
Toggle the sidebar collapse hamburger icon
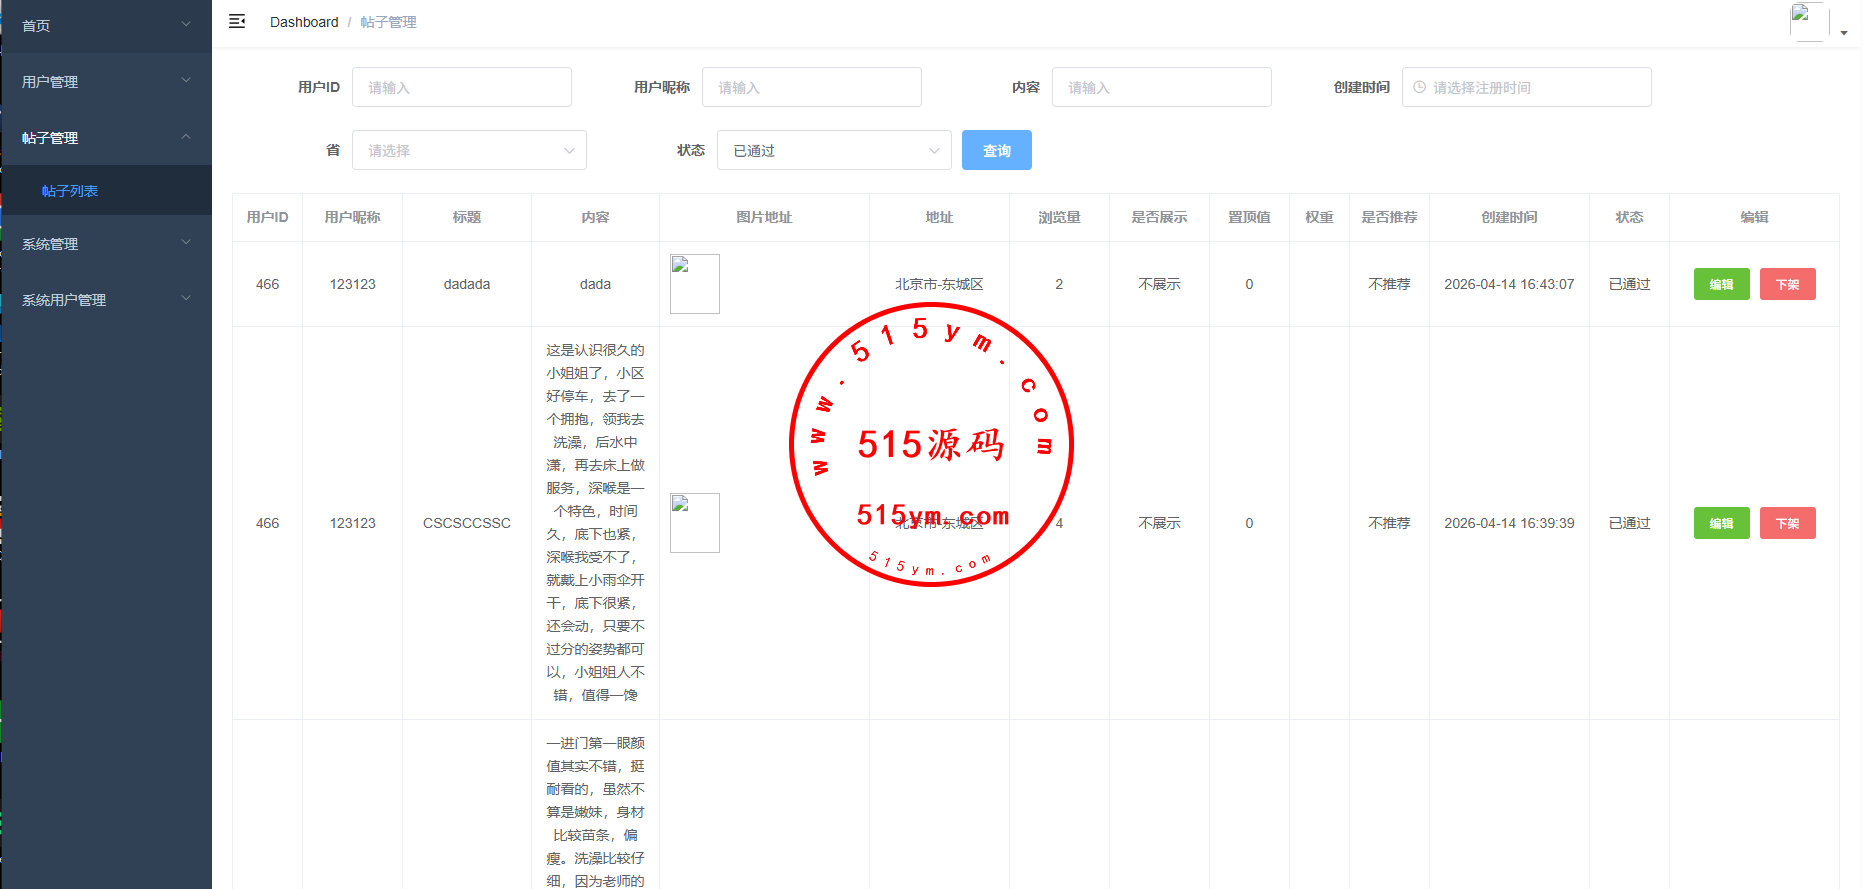click(237, 22)
